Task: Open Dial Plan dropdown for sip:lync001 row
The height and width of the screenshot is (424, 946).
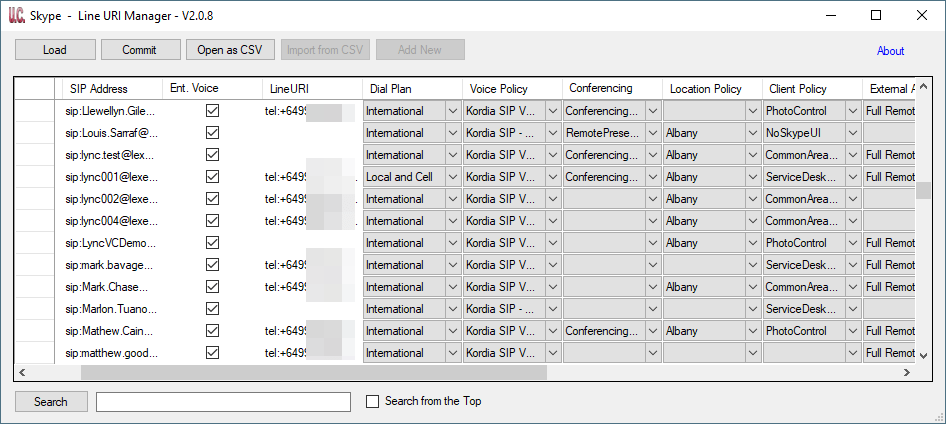Action: tap(453, 177)
